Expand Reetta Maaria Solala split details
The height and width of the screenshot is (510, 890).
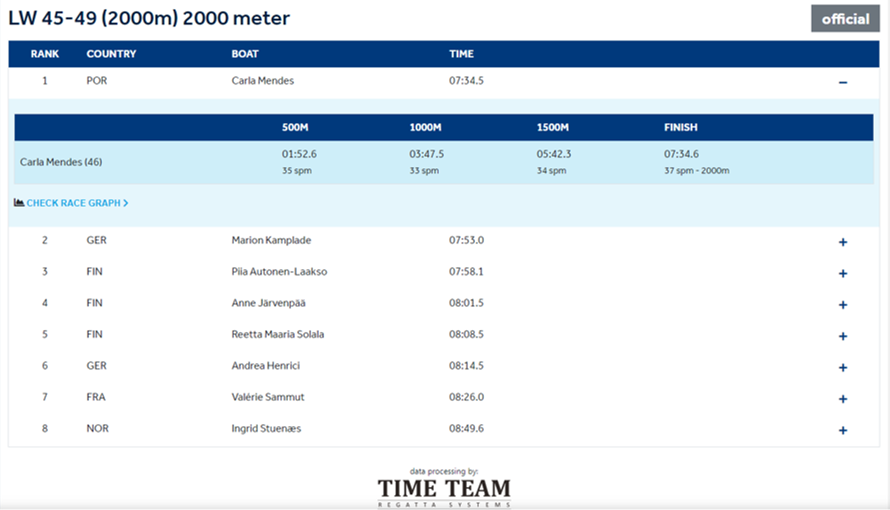842,335
